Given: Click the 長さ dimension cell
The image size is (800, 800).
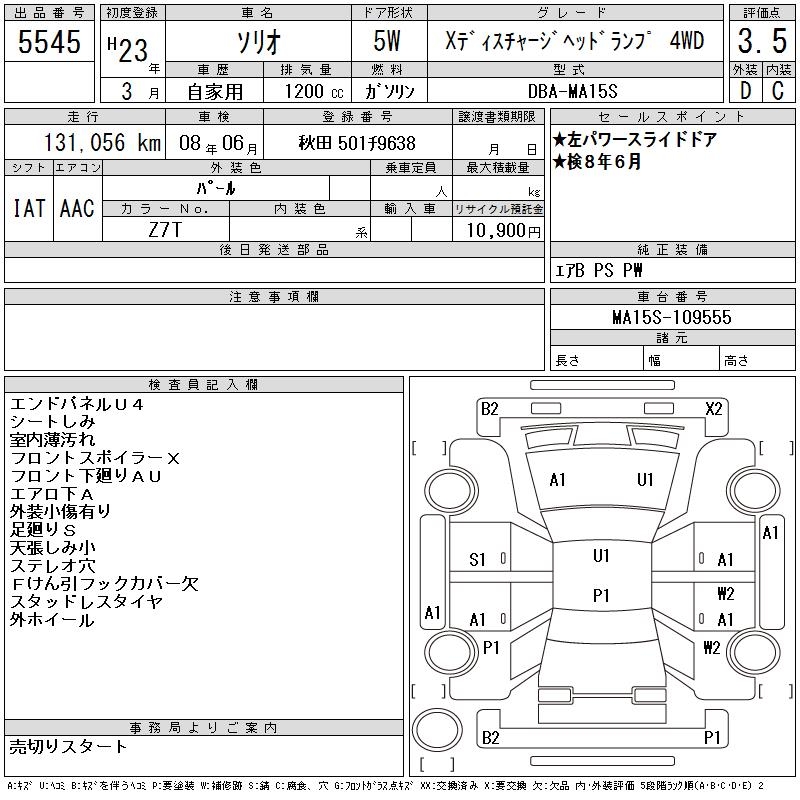Looking at the screenshot, I should 596,359.
